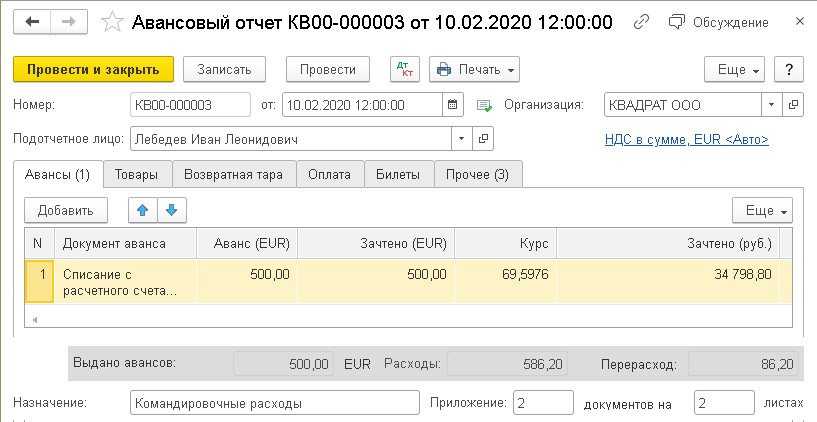The image size is (817, 422).
Task: Select the Списание с расчетного счета cell
Action: click(125, 281)
